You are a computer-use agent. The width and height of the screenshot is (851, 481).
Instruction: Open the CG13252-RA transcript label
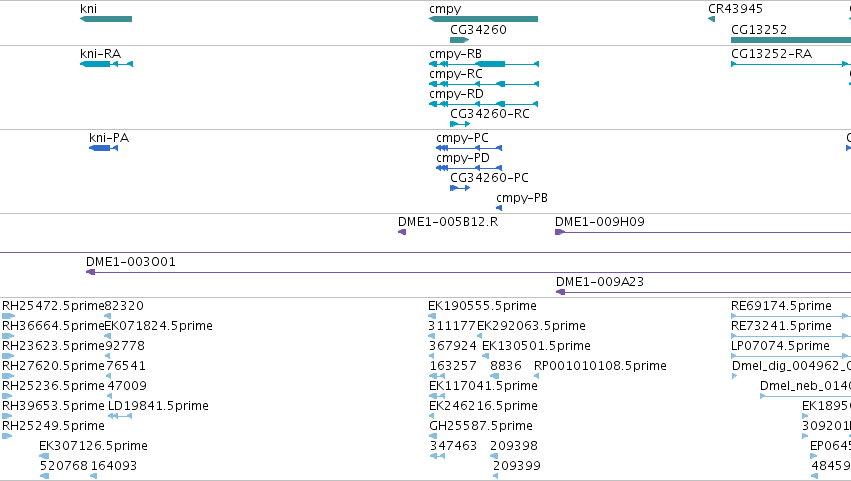(772, 54)
